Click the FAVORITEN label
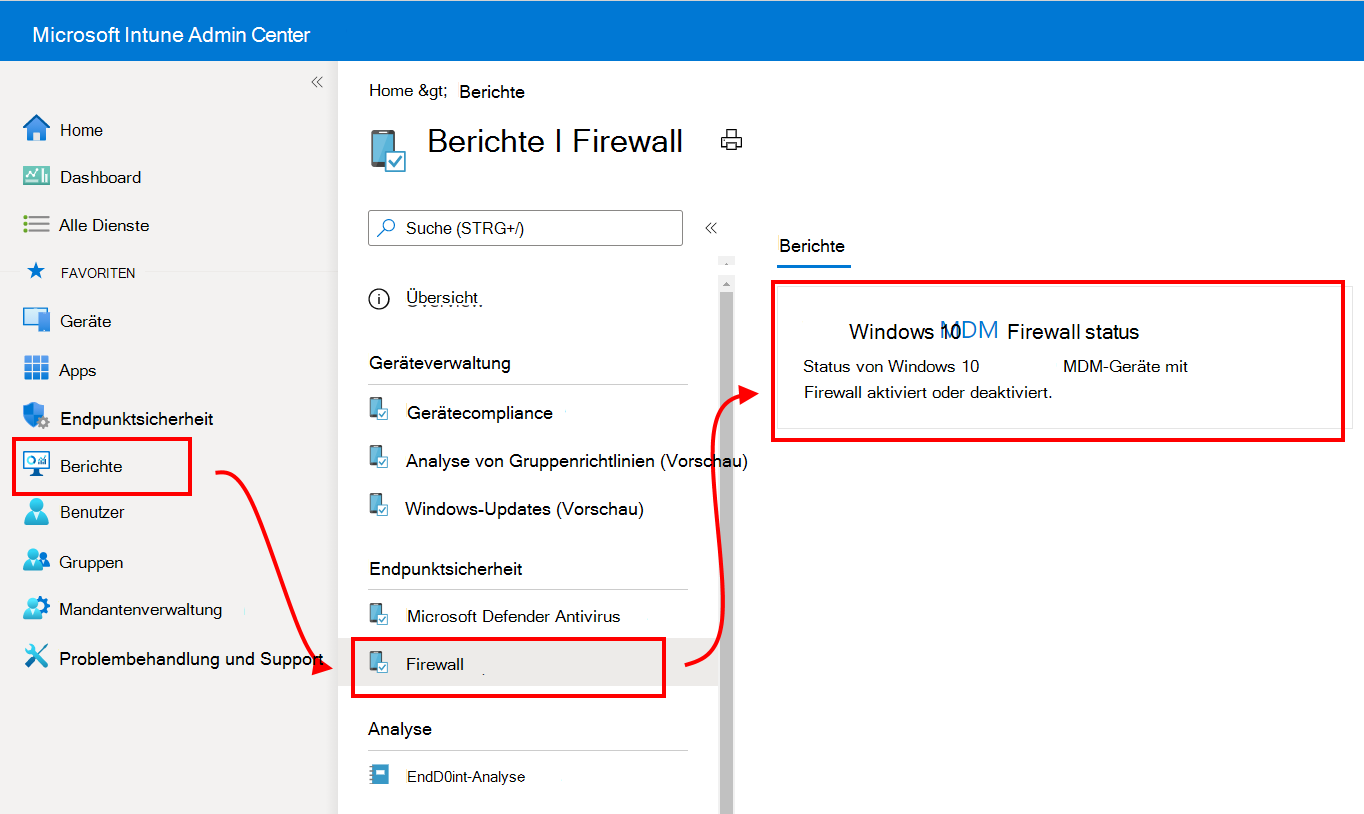The height and width of the screenshot is (814, 1364). [98, 273]
